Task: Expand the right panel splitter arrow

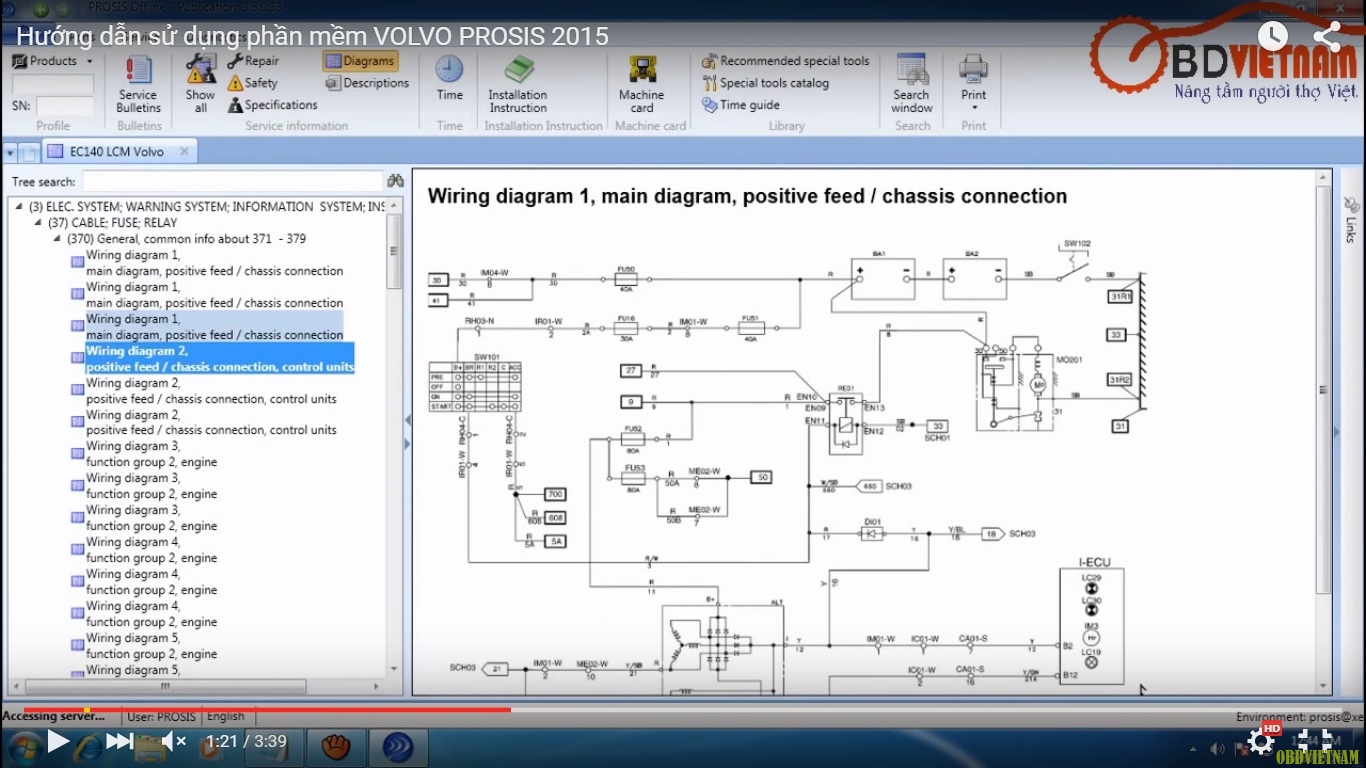Action: (1337, 433)
